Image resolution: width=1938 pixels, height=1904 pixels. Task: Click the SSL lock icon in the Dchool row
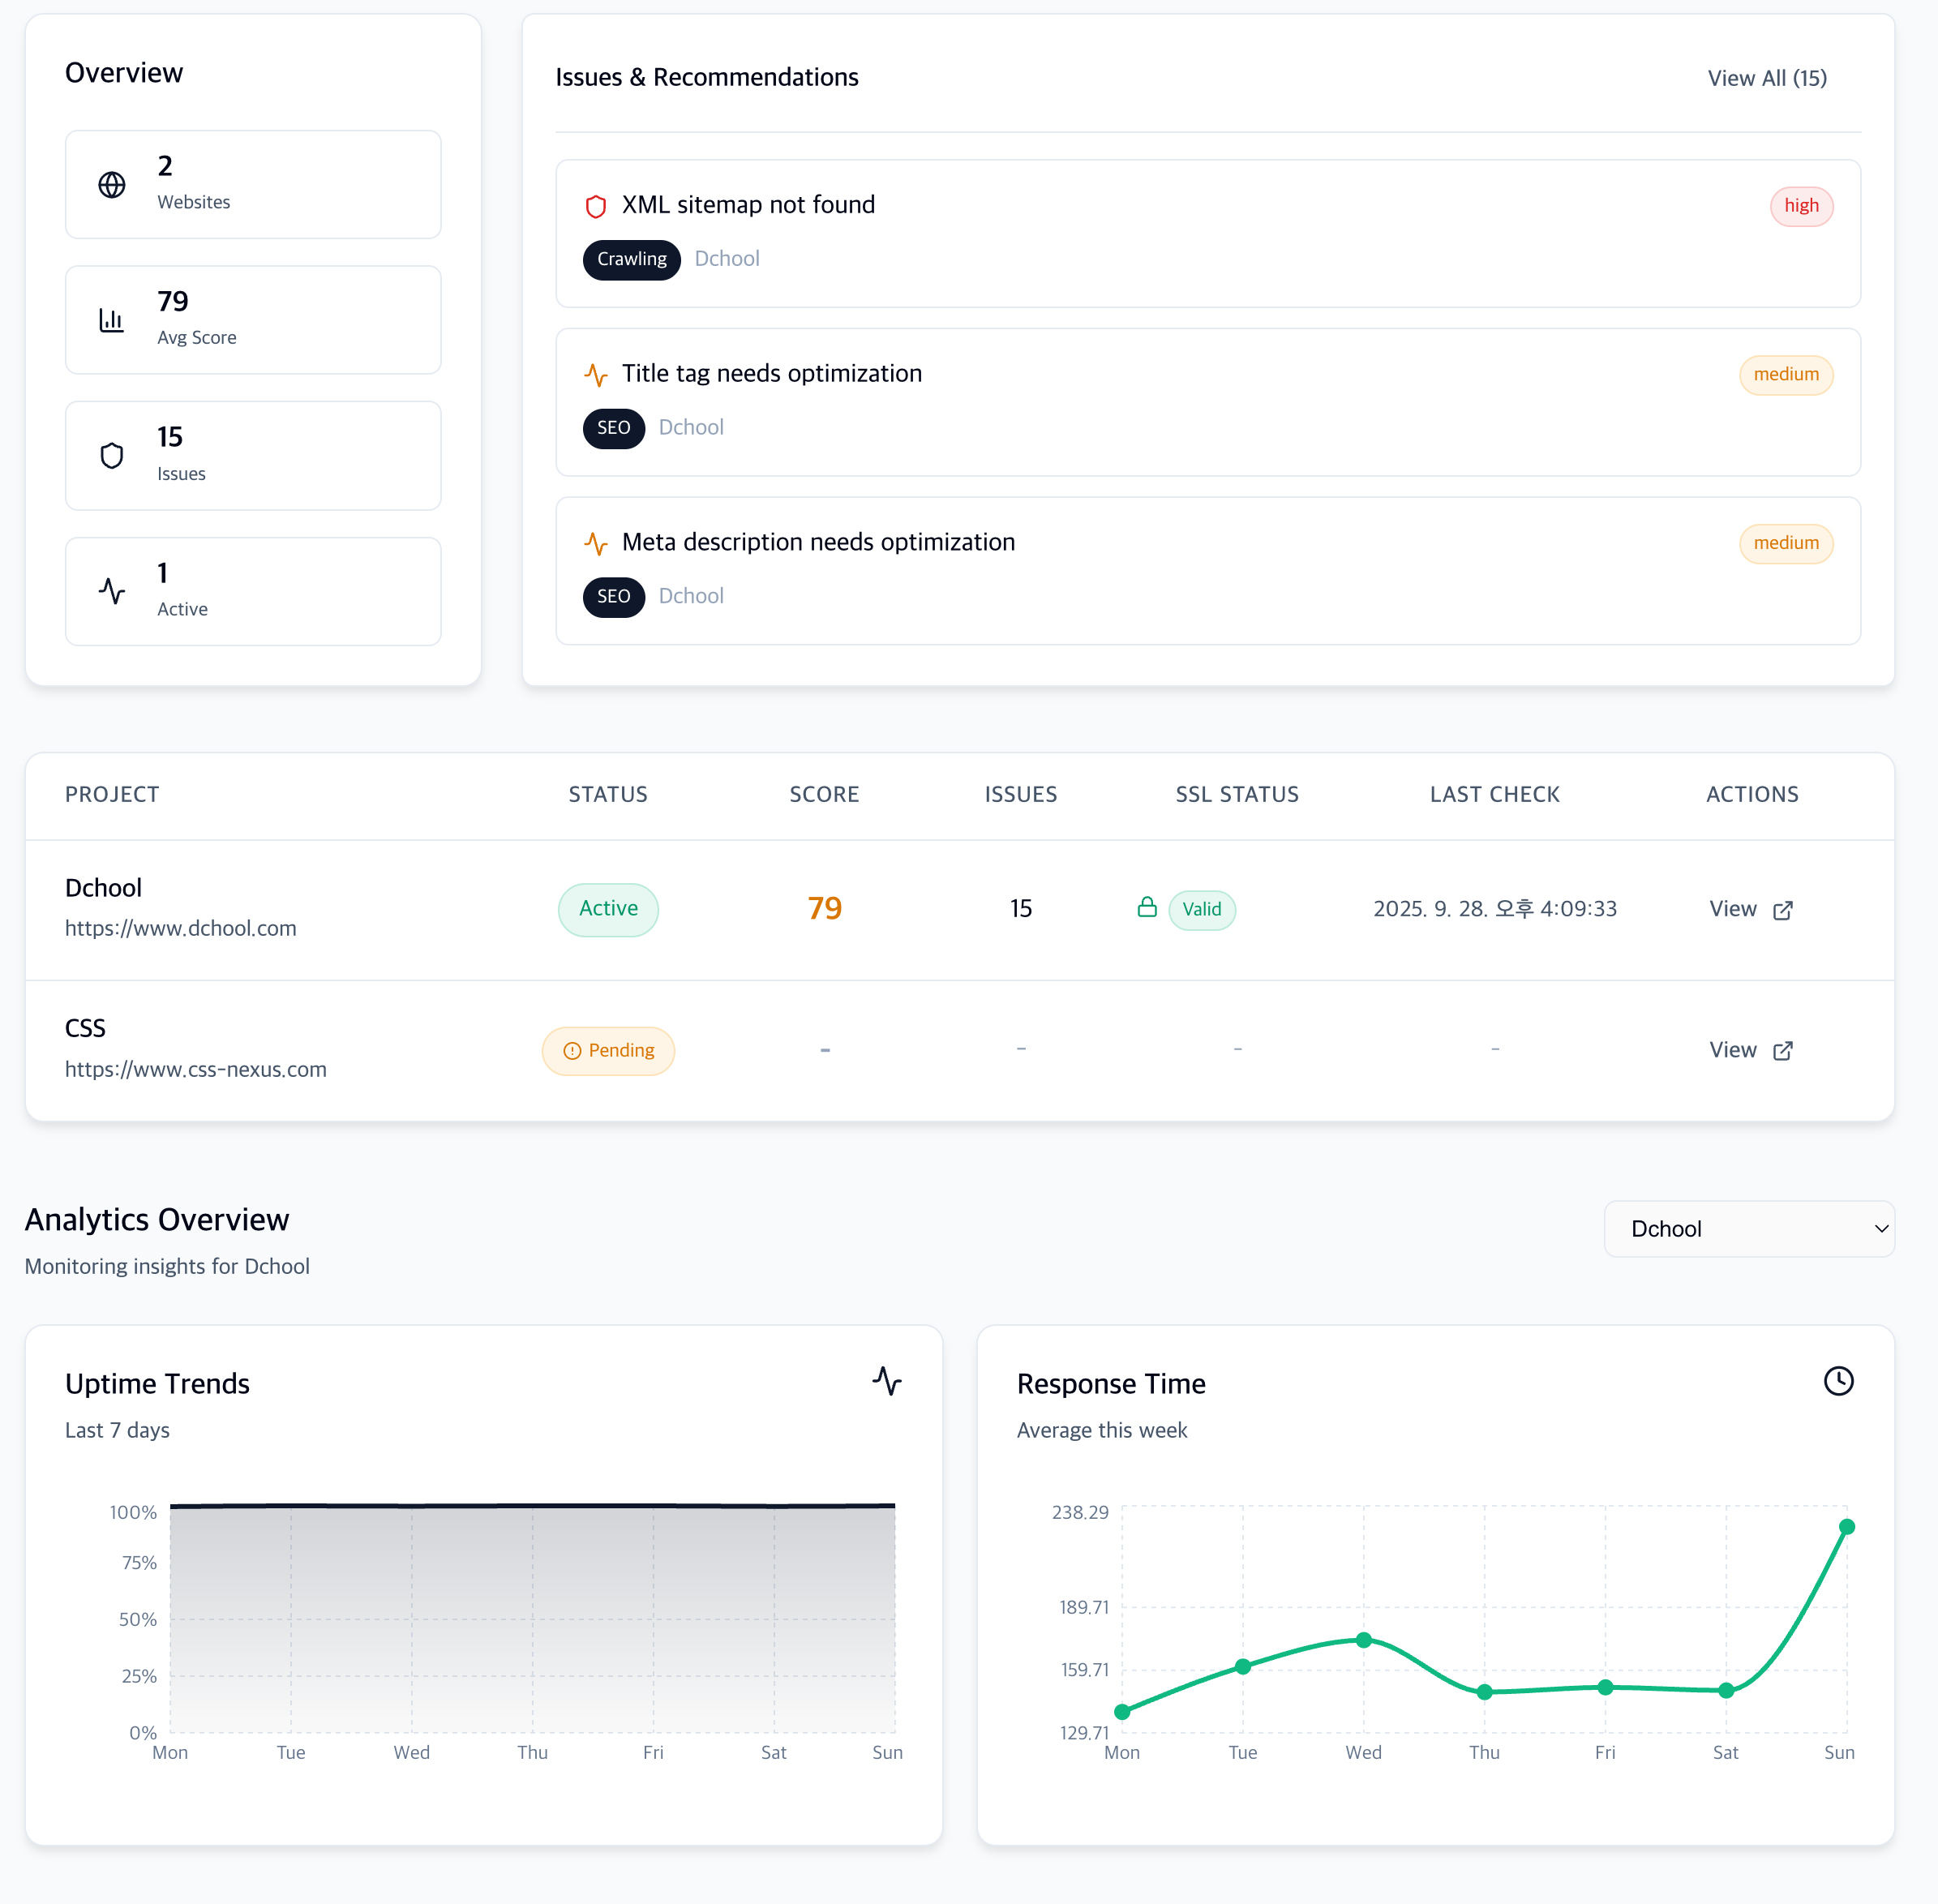[x=1147, y=909]
